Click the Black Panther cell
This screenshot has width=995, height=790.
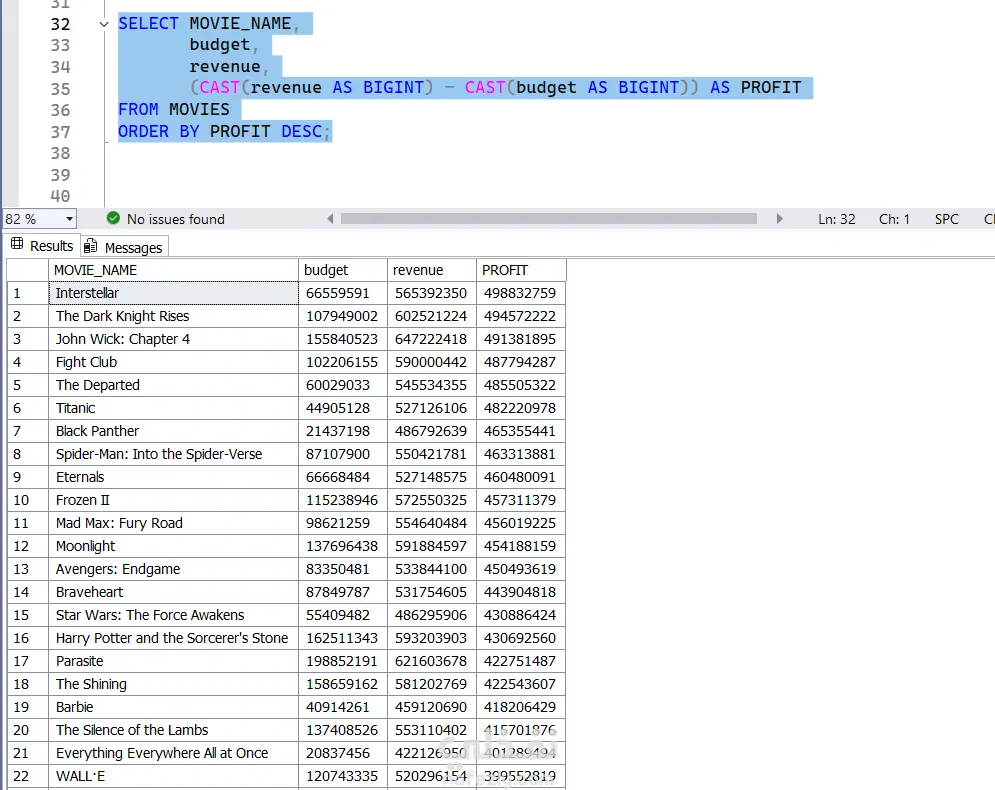(173, 431)
